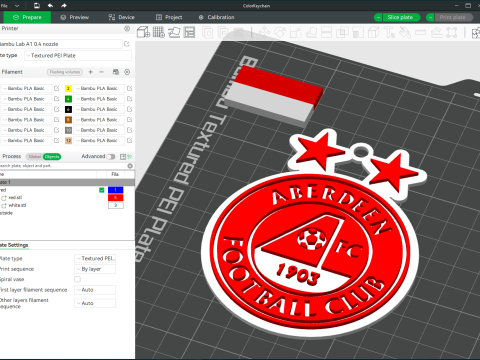Open First layer filament sequence dropdown
The width and height of the screenshot is (480, 360).
pos(95,290)
